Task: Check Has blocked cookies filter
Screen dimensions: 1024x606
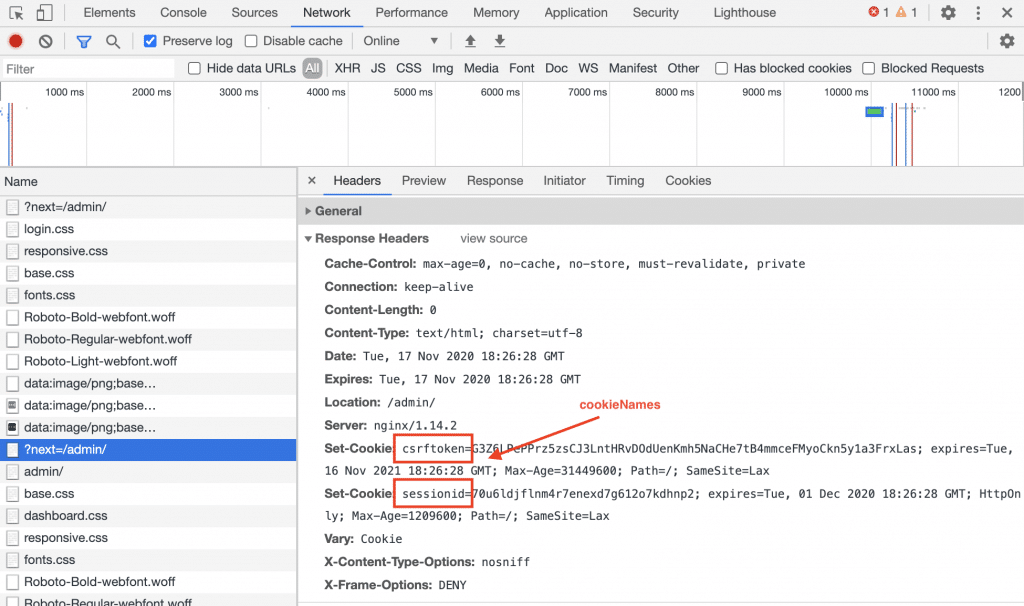Action: click(722, 69)
